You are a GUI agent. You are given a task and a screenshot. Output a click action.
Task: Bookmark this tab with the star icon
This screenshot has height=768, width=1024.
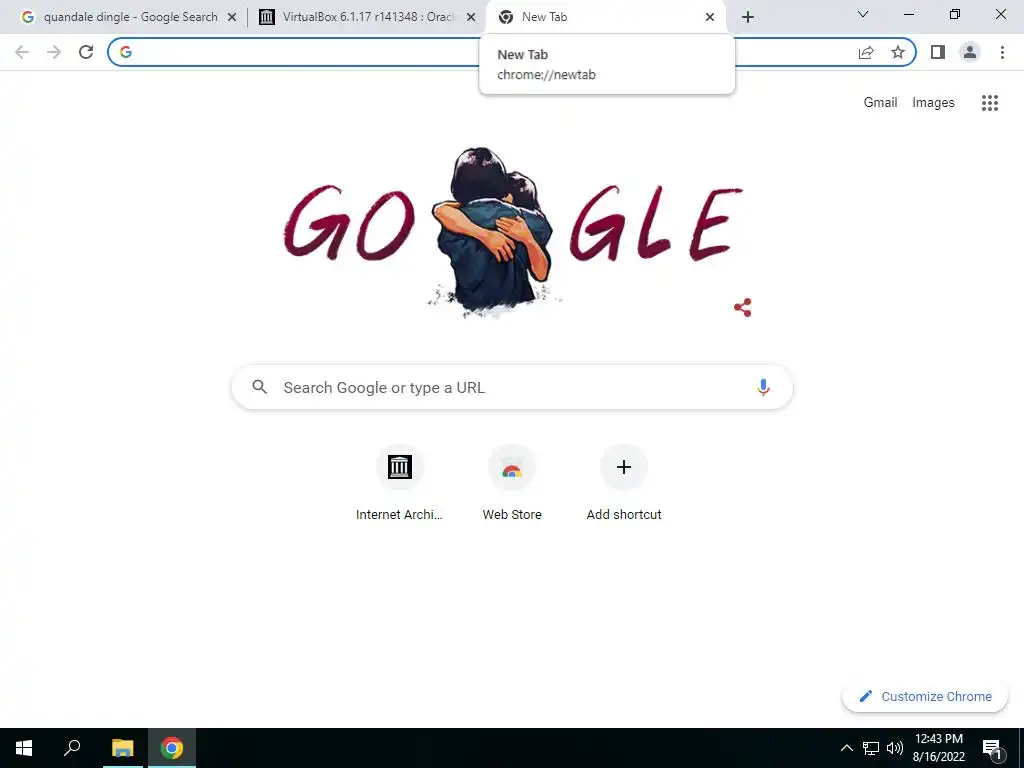click(x=898, y=52)
